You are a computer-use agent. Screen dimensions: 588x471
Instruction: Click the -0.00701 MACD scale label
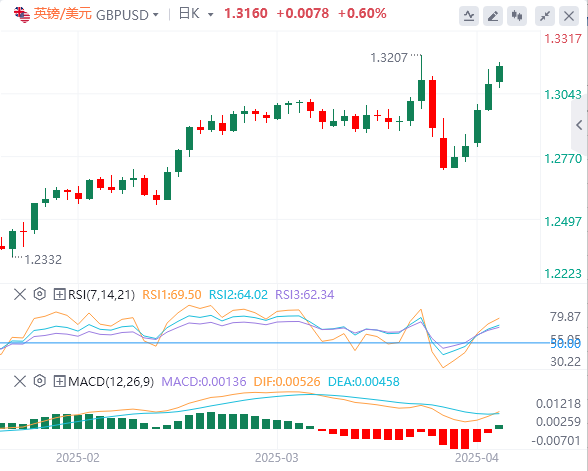[556, 441]
